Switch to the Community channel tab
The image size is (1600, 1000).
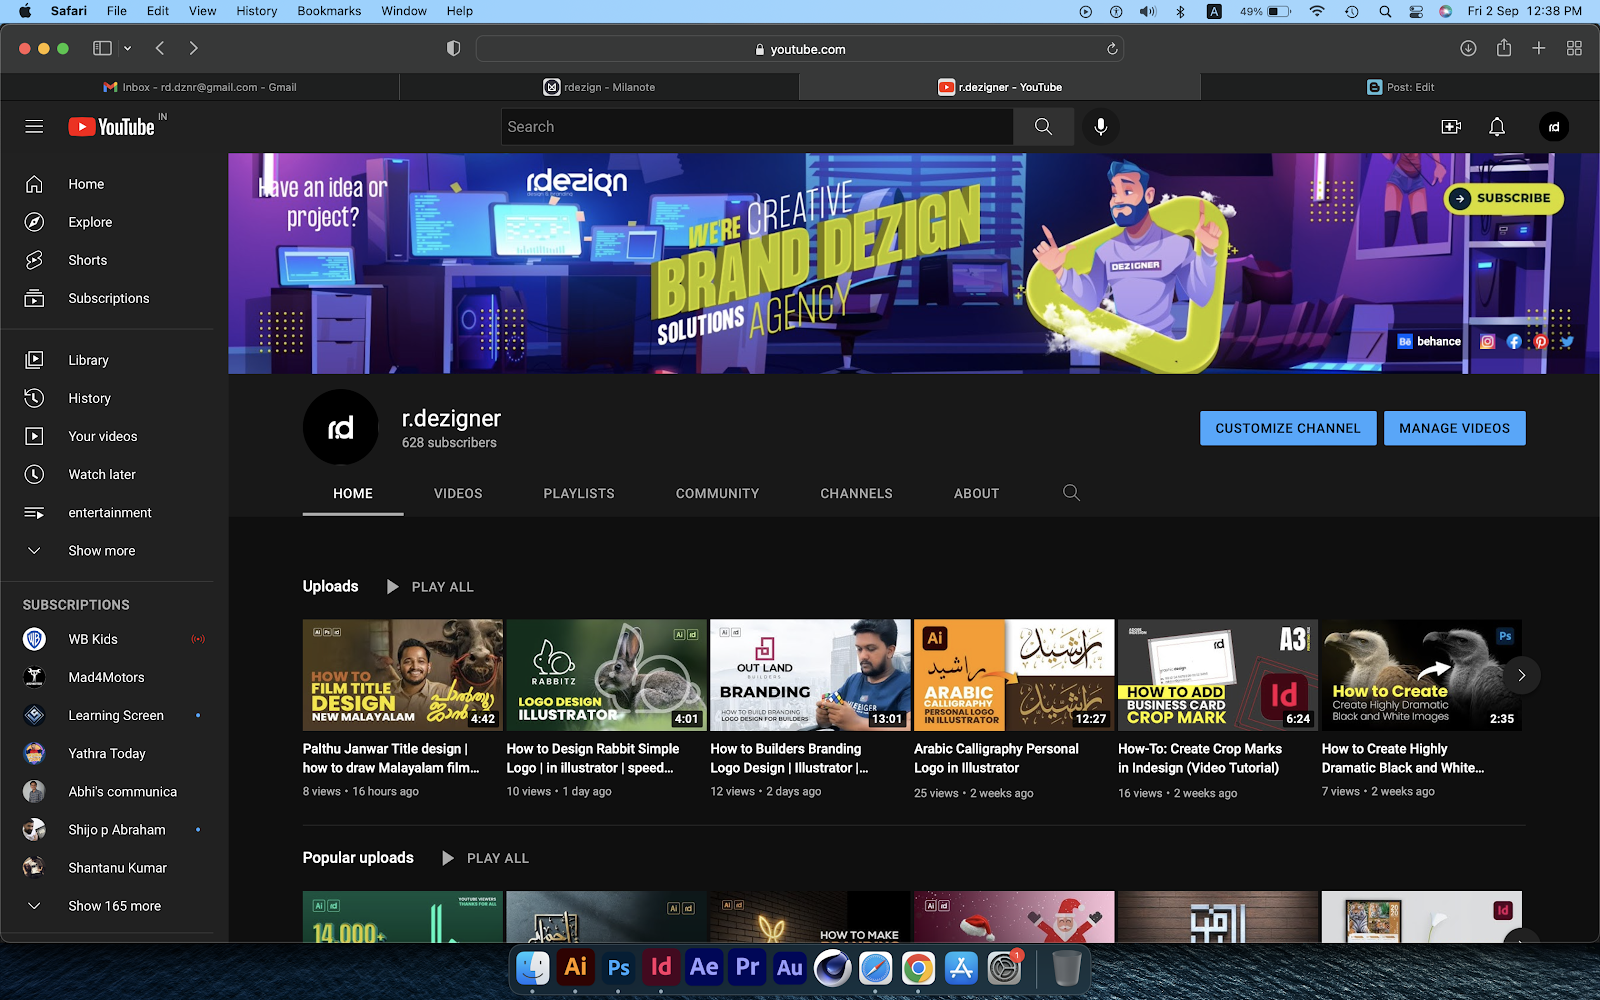[x=717, y=494]
